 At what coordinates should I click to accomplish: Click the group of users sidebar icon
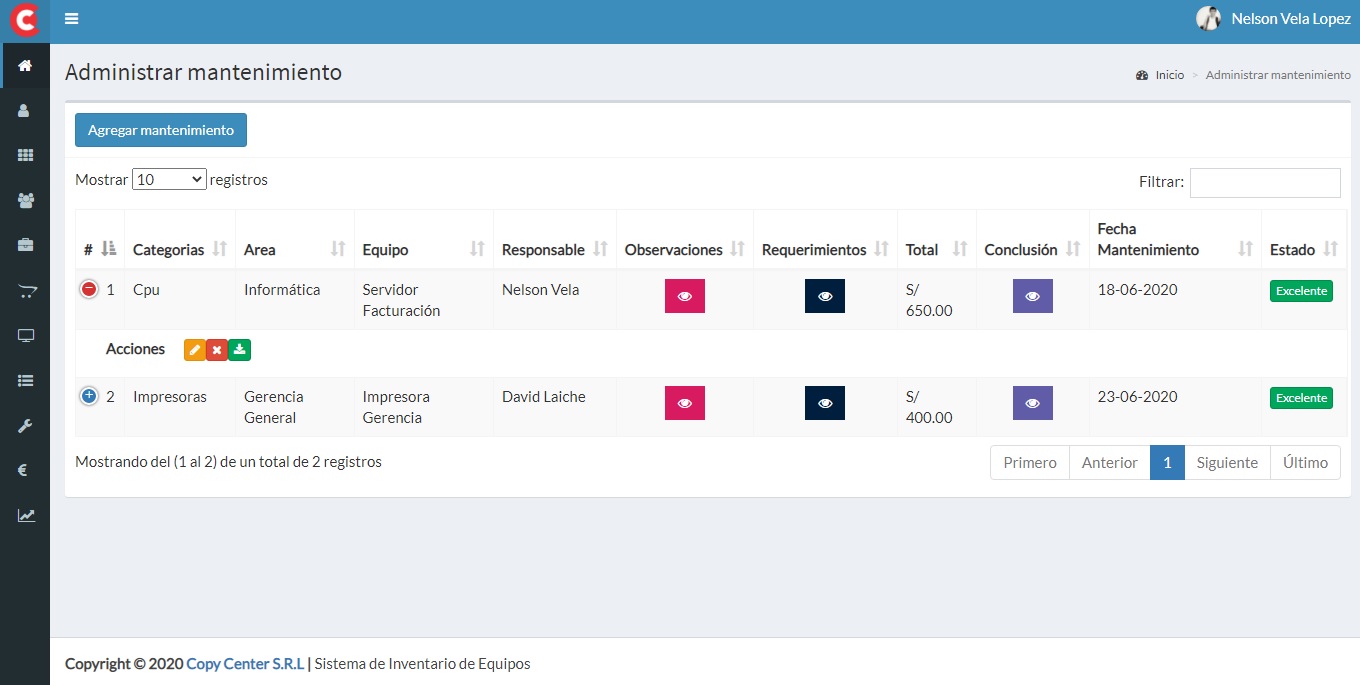[x=25, y=200]
